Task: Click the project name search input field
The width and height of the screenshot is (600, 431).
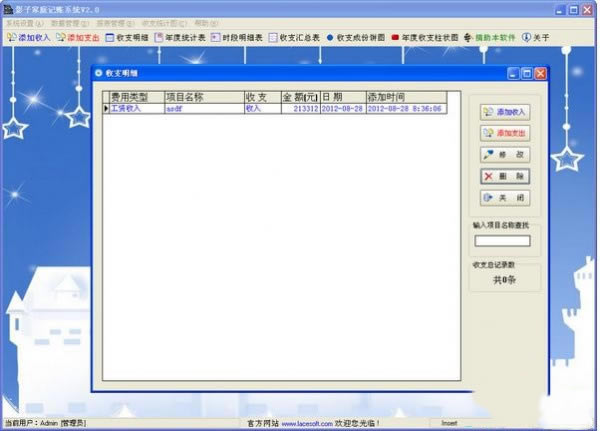Action: click(x=502, y=241)
